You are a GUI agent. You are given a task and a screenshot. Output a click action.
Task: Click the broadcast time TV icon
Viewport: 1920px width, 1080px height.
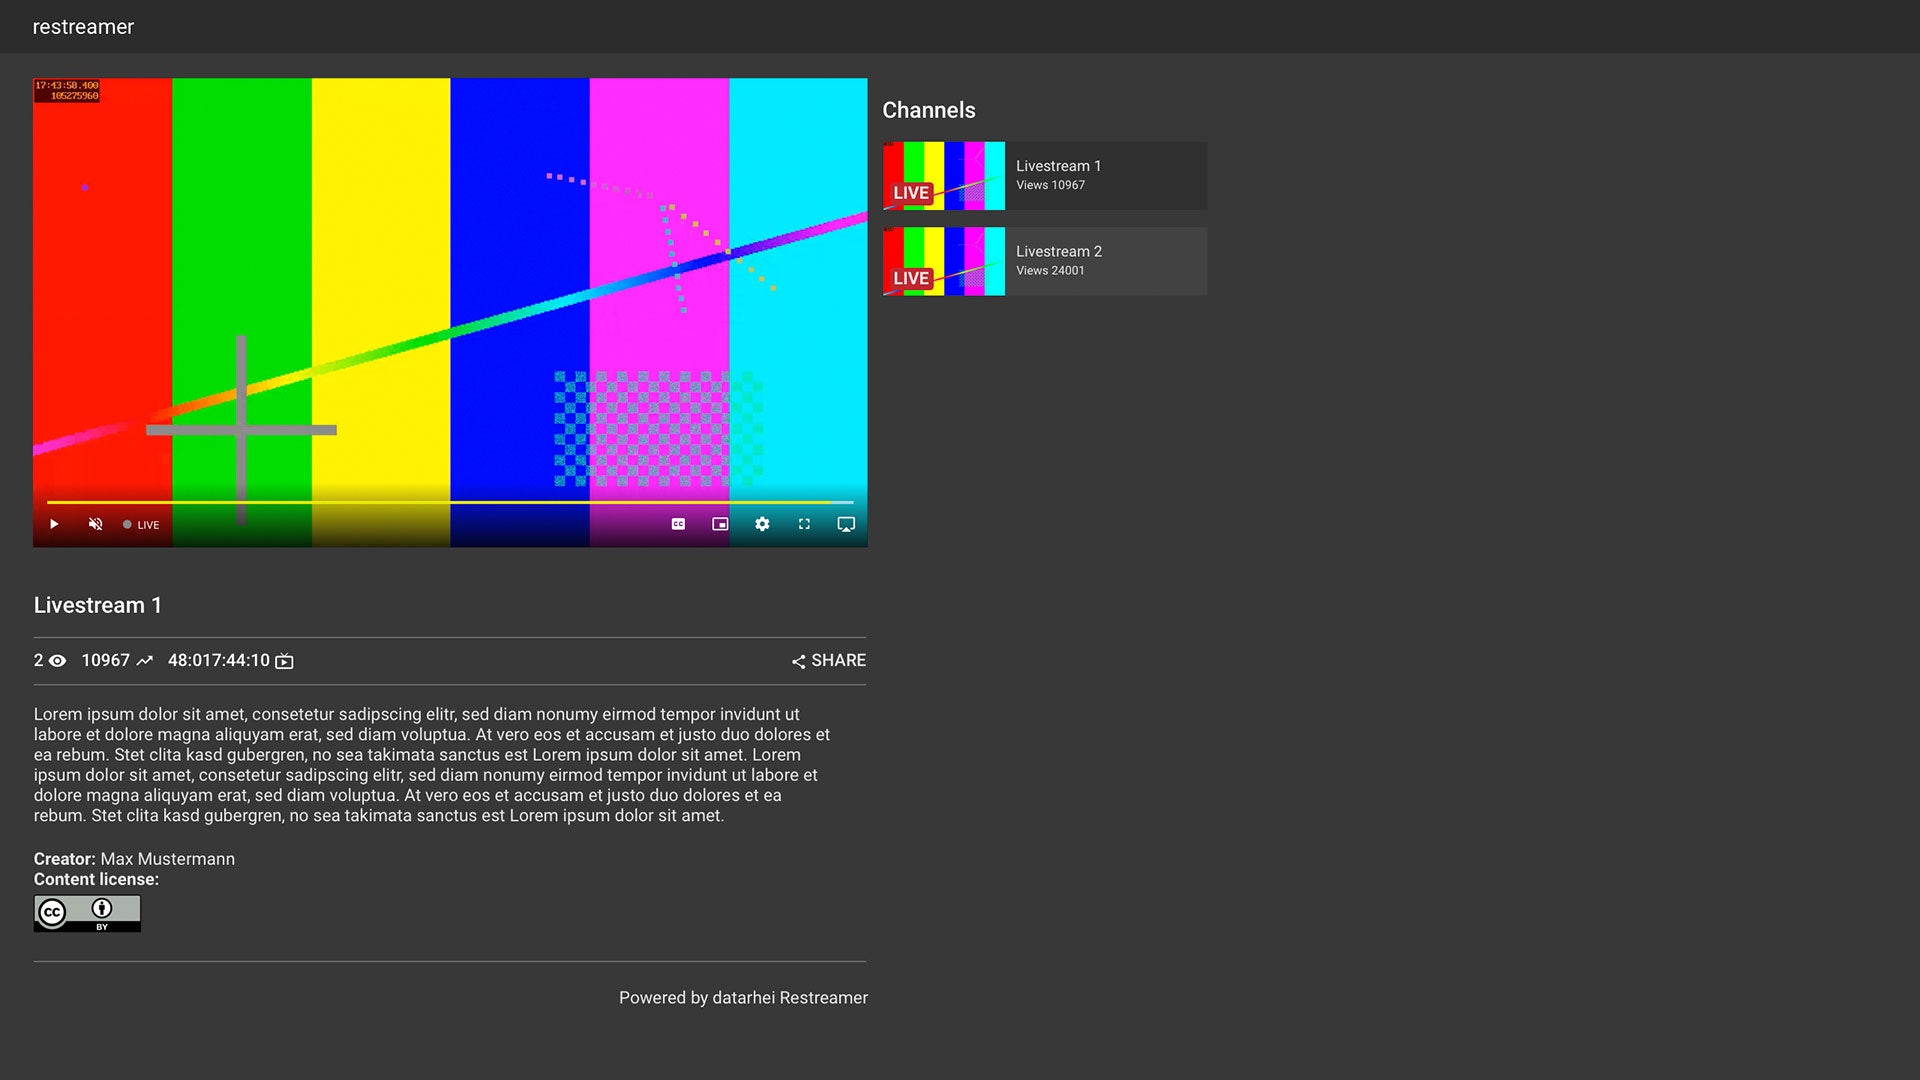[x=283, y=660]
